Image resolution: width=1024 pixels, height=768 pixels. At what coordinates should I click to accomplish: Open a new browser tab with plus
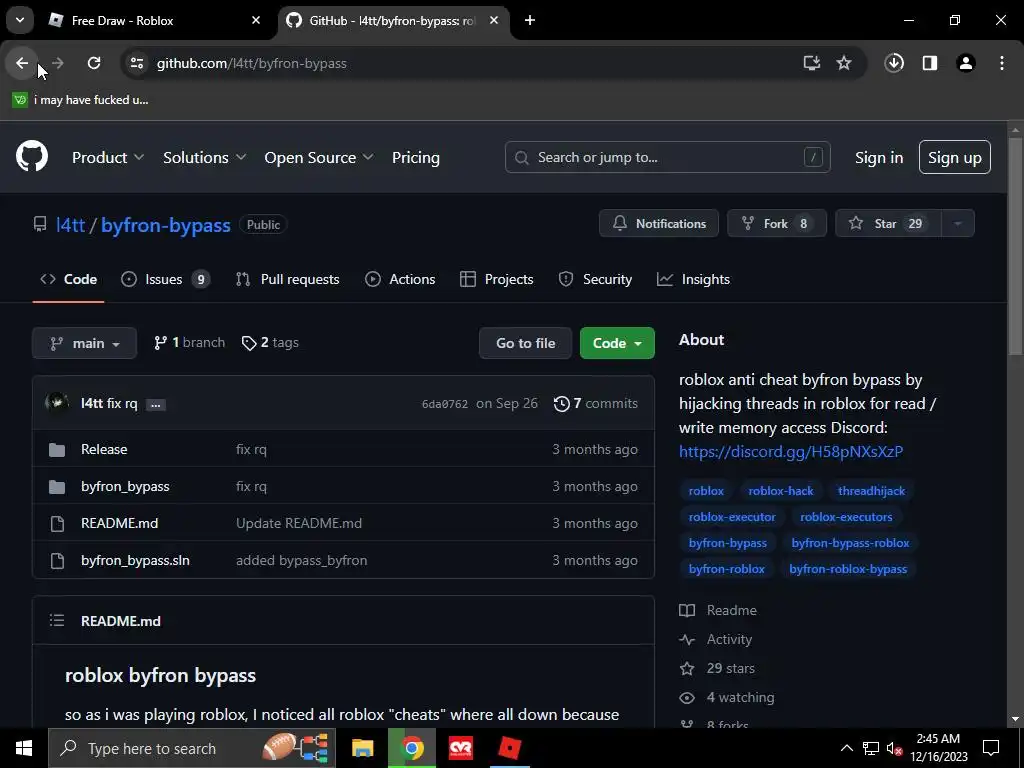[x=530, y=20]
